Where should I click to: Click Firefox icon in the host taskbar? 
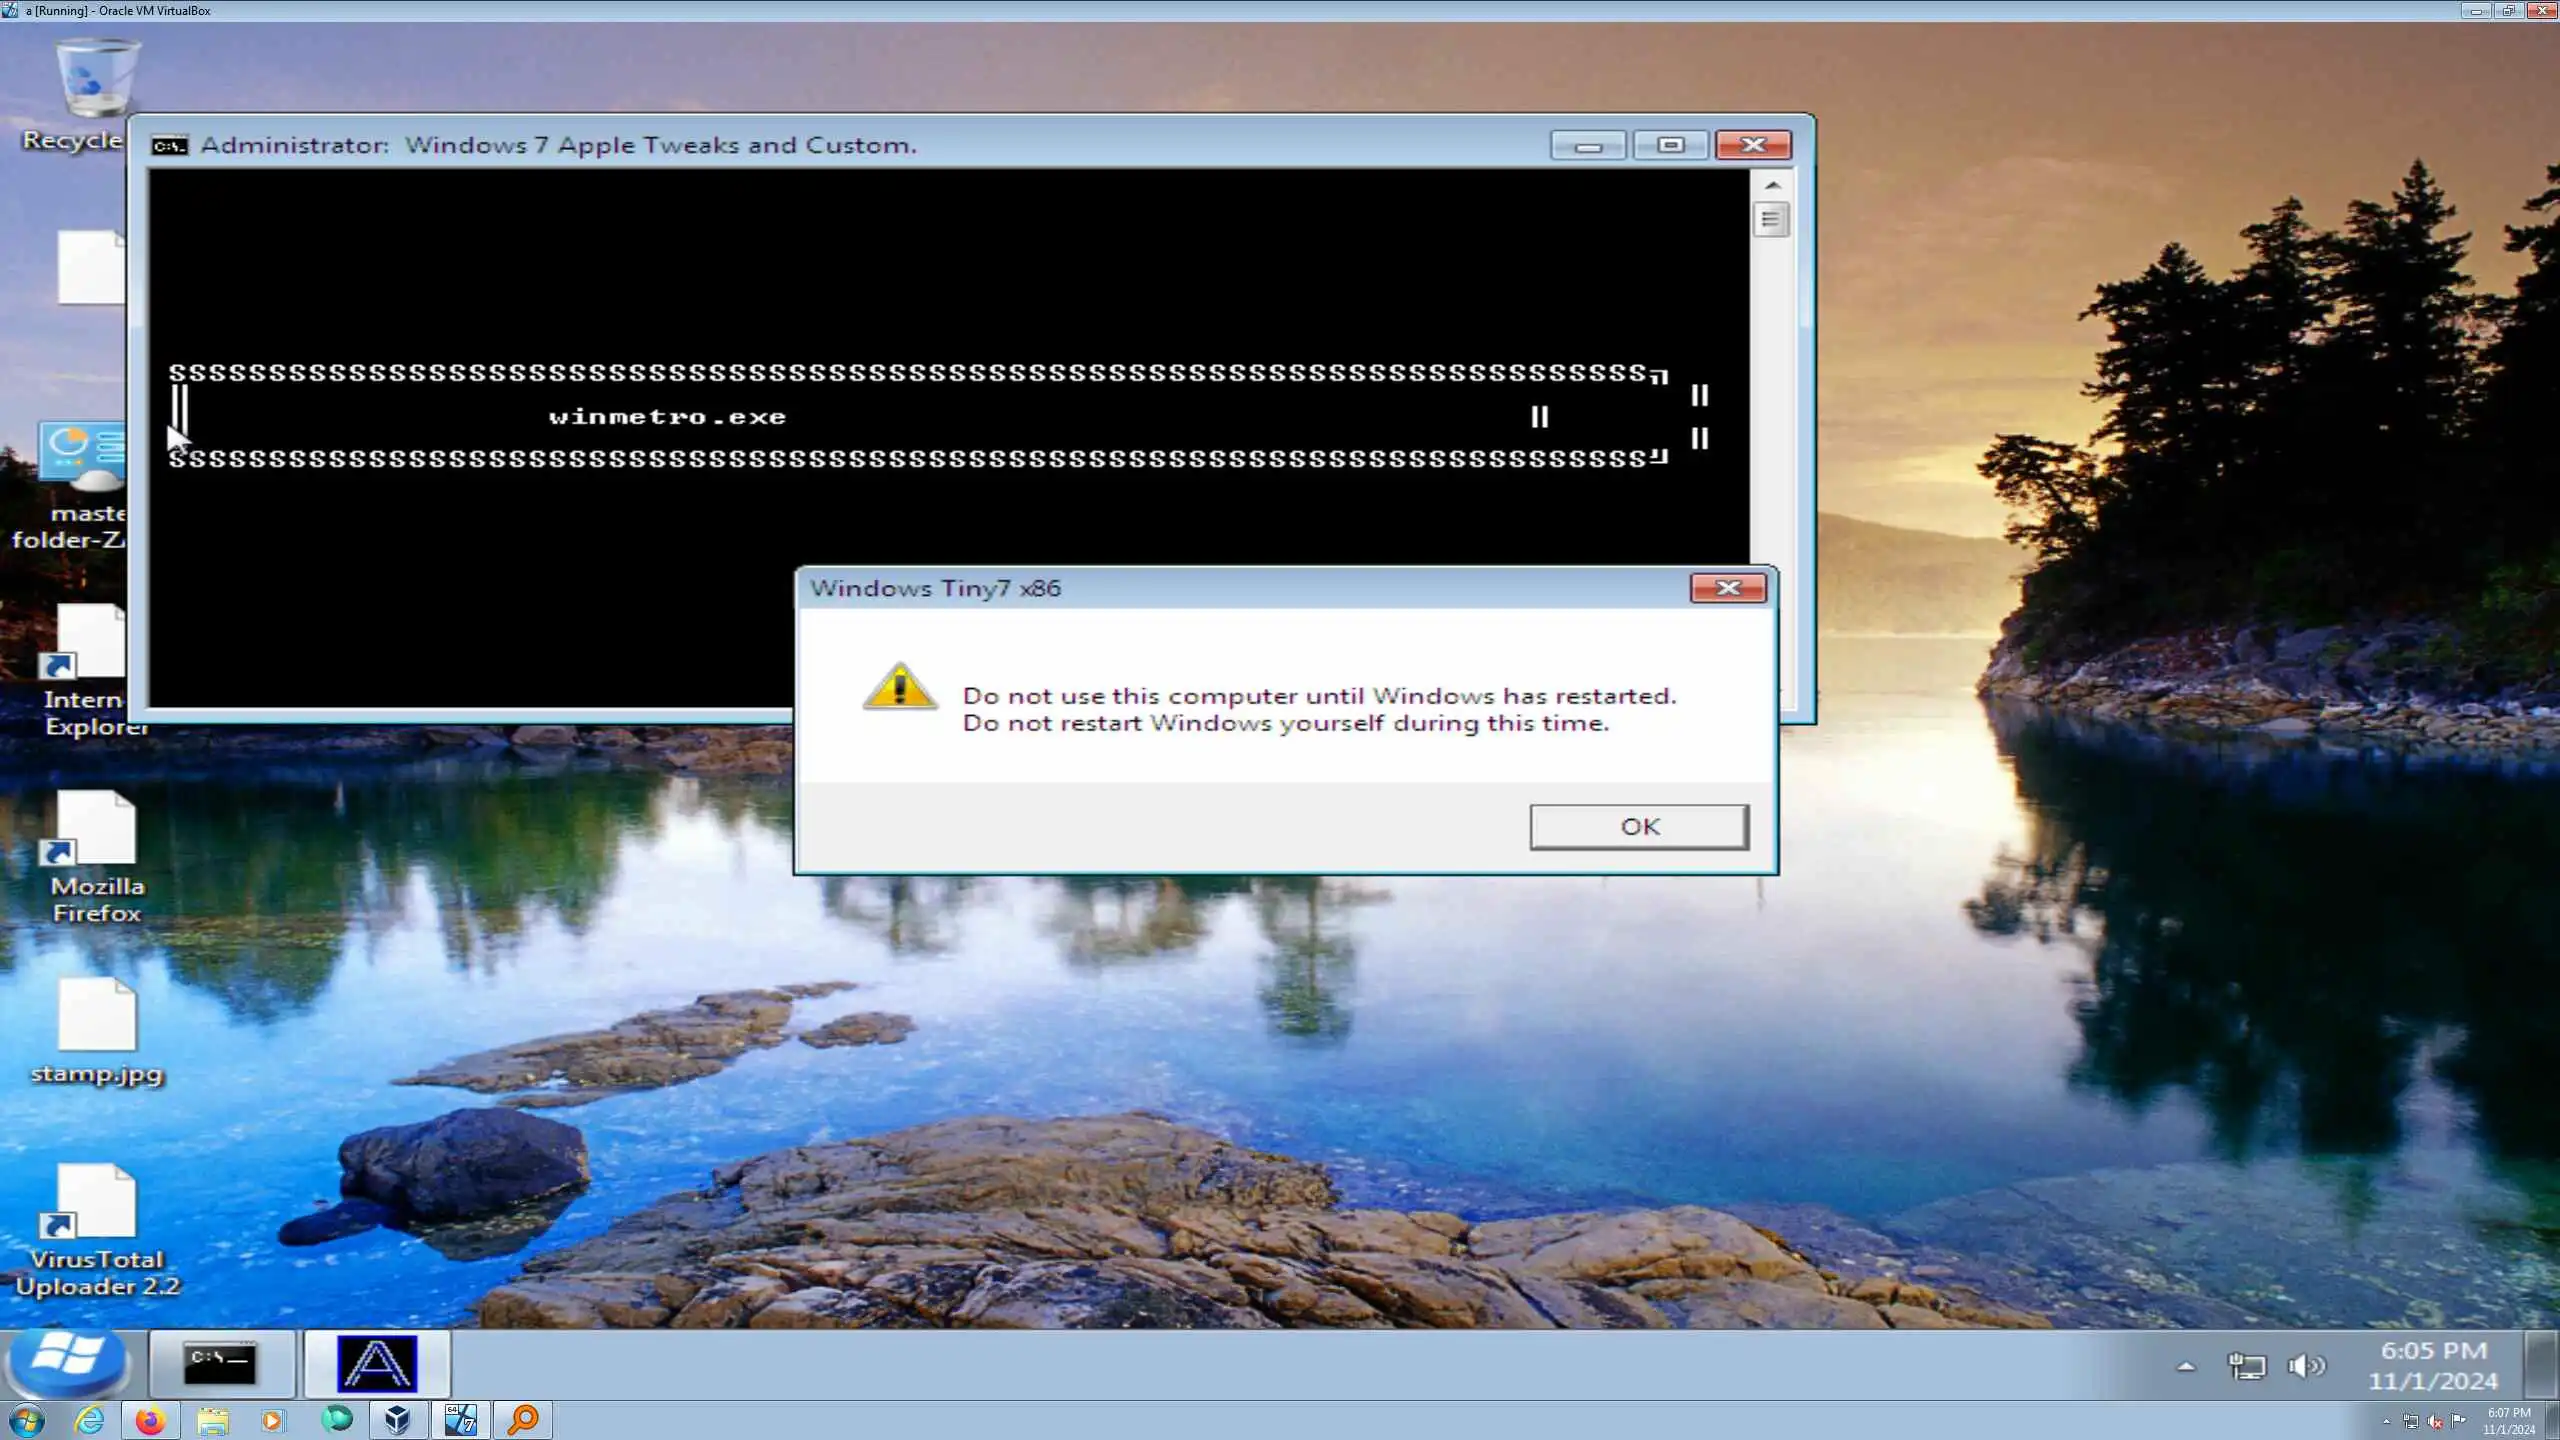(x=150, y=1420)
